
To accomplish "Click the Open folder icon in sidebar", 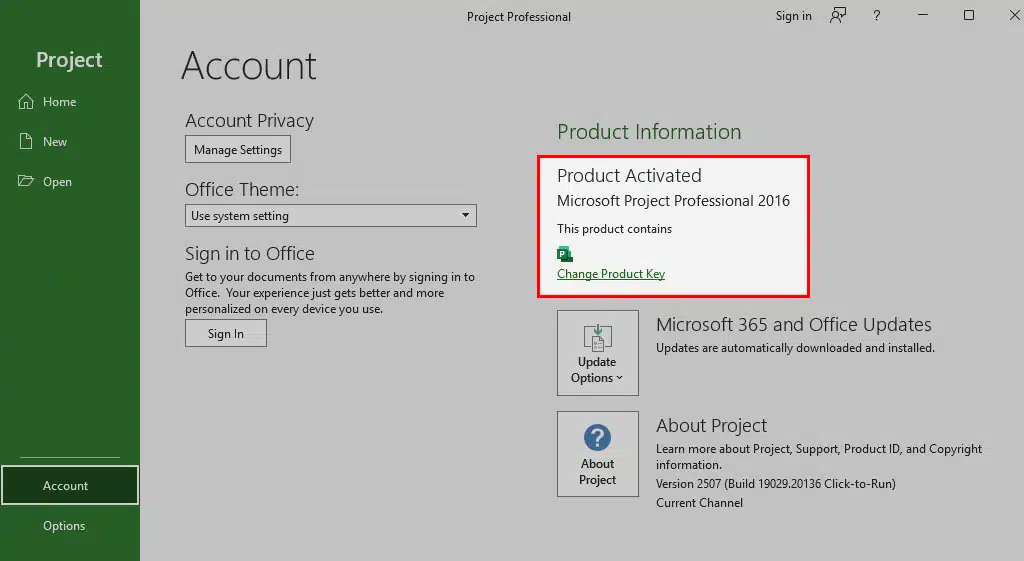I will point(26,182).
